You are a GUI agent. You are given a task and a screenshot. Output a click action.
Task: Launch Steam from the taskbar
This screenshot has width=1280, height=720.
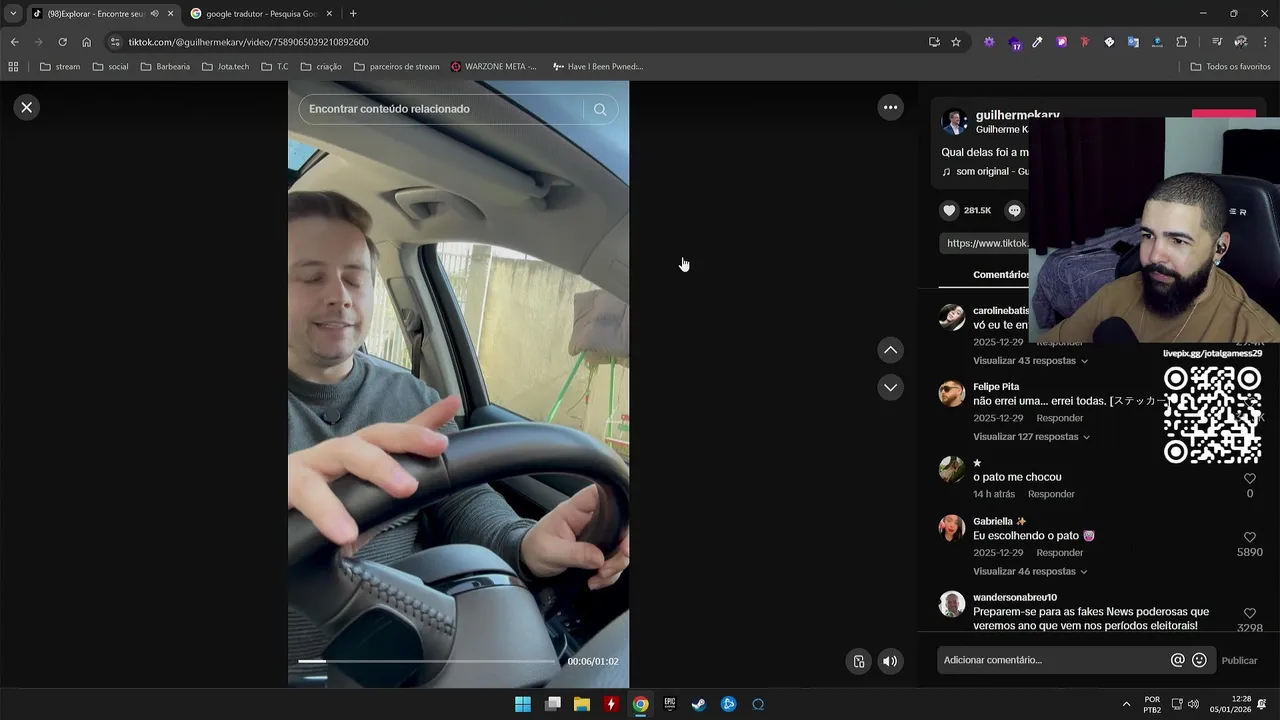pos(699,704)
